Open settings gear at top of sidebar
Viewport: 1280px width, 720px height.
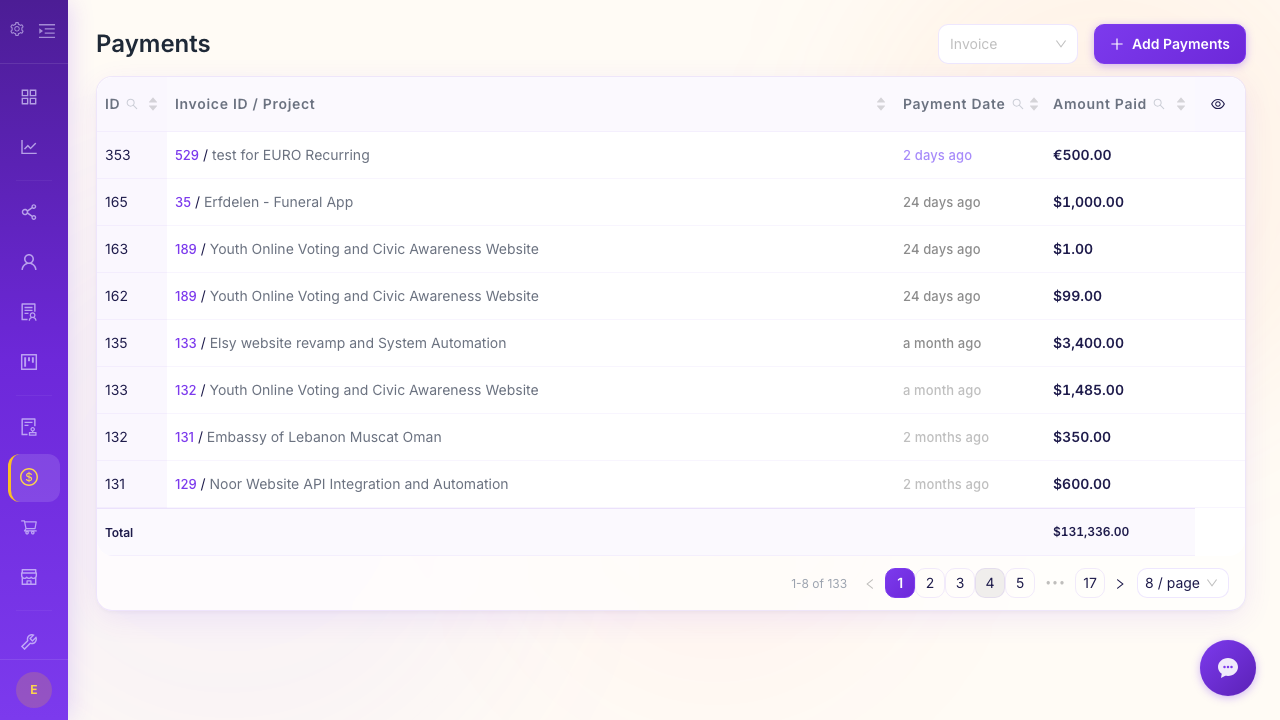click(x=16, y=30)
